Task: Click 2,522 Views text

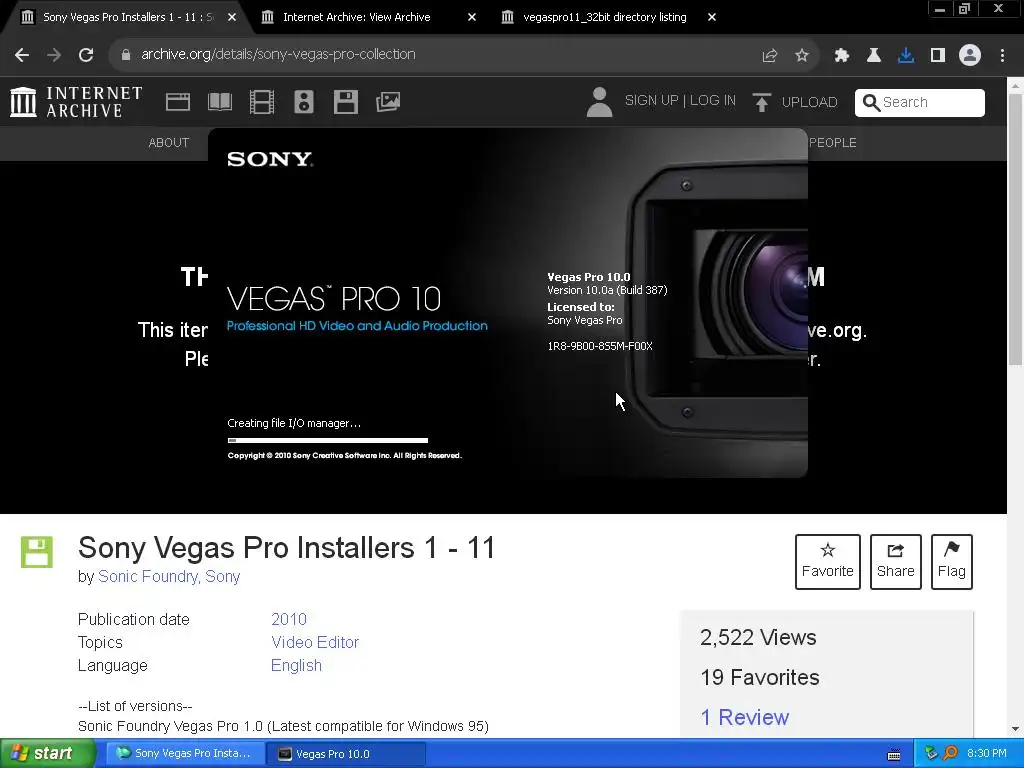Action: (758, 637)
